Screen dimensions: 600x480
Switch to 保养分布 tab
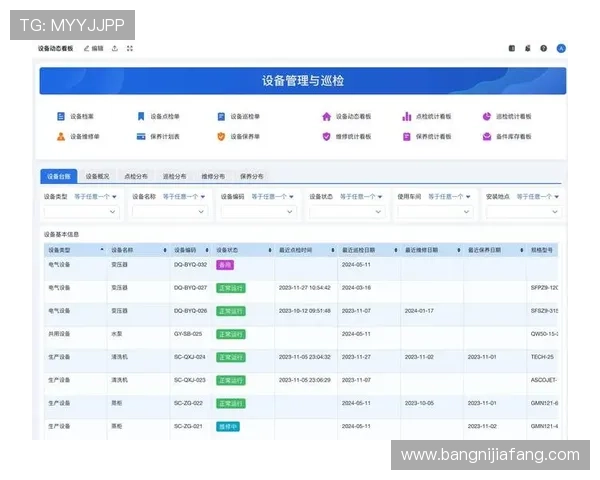[x=252, y=176]
